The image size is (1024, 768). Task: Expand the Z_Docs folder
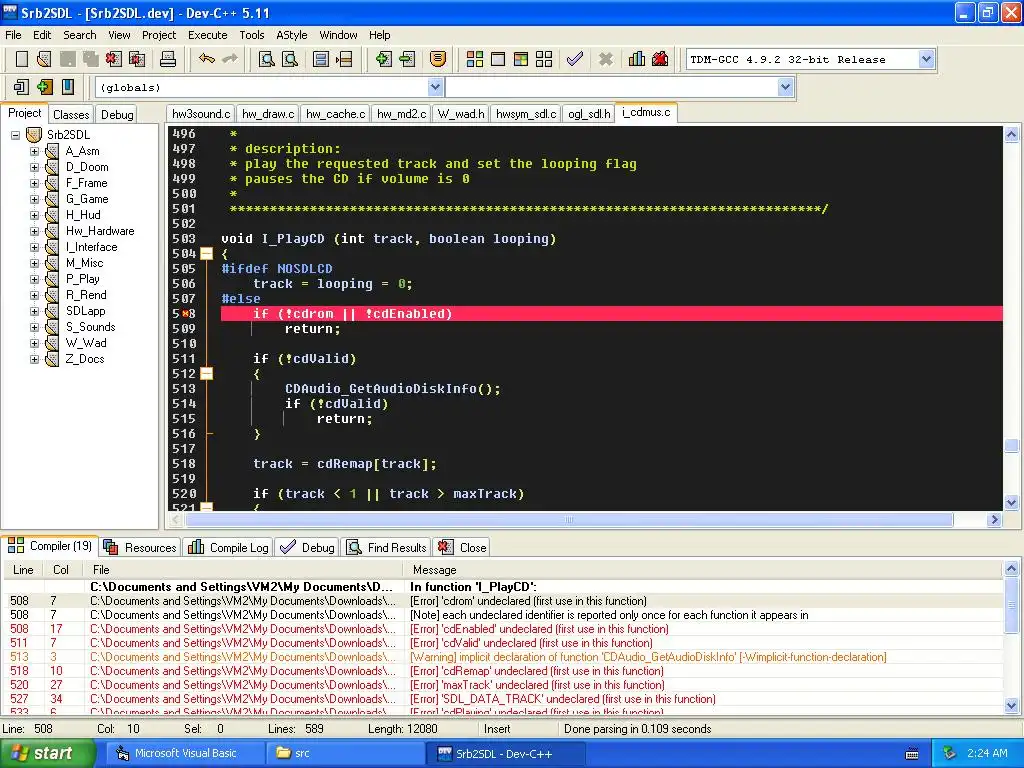(x=35, y=359)
